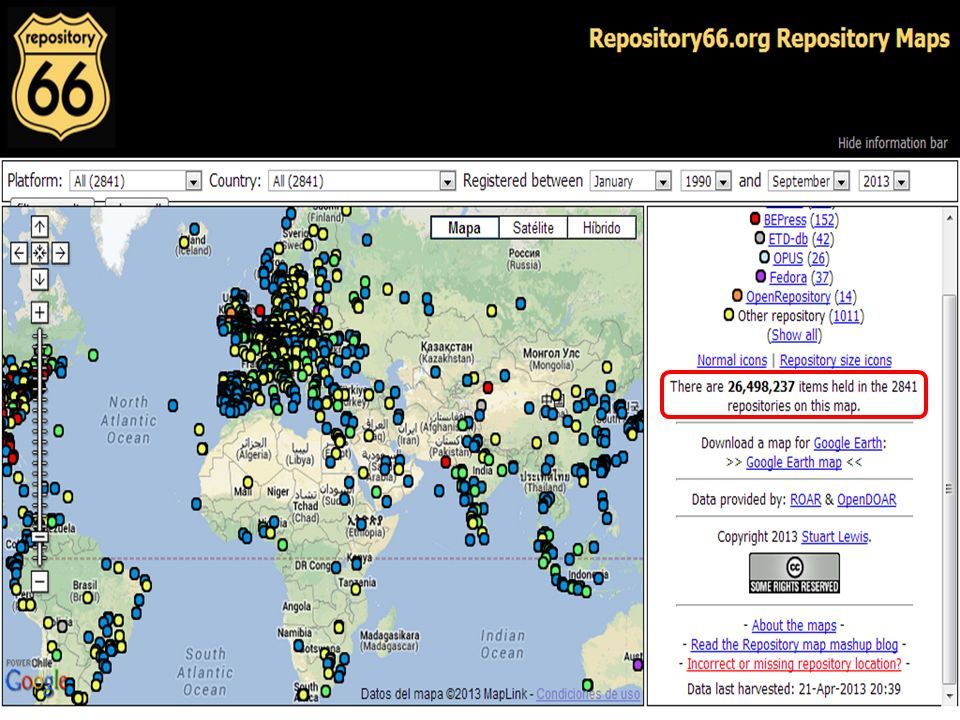The height and width of the screenshot is (720, 960).
Task: Open About the maps link
Action: point(794,626)
